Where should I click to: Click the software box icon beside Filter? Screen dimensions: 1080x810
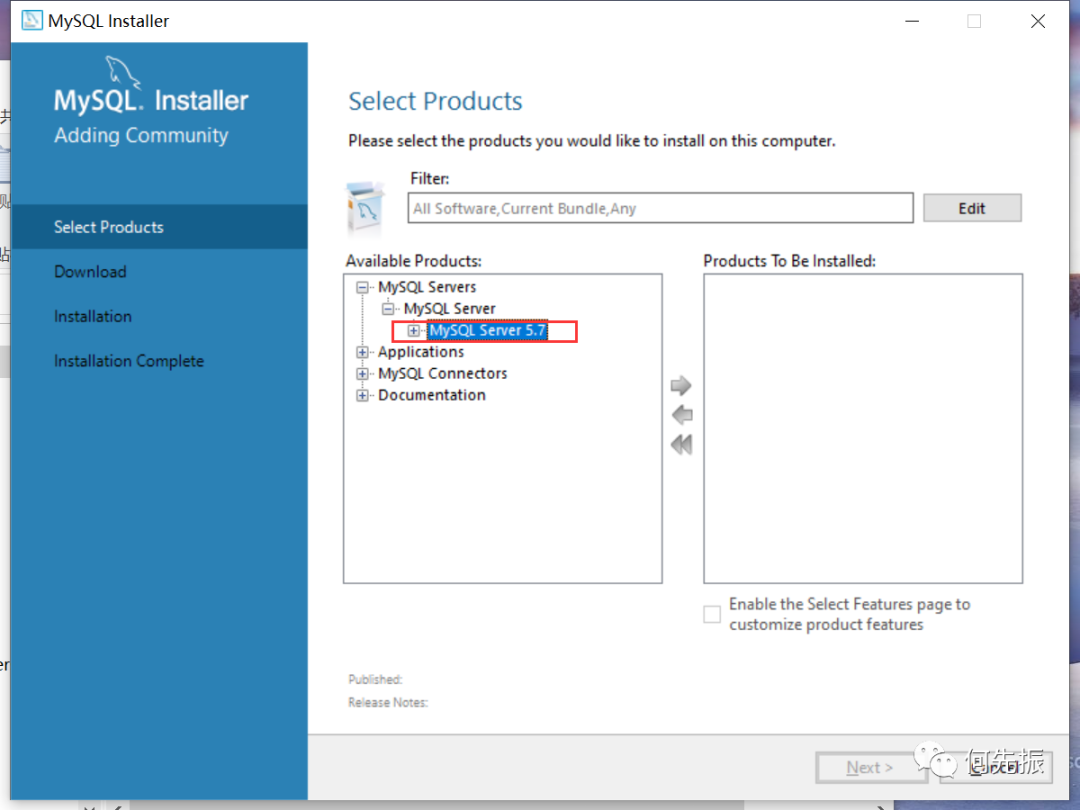coord(365,209)
